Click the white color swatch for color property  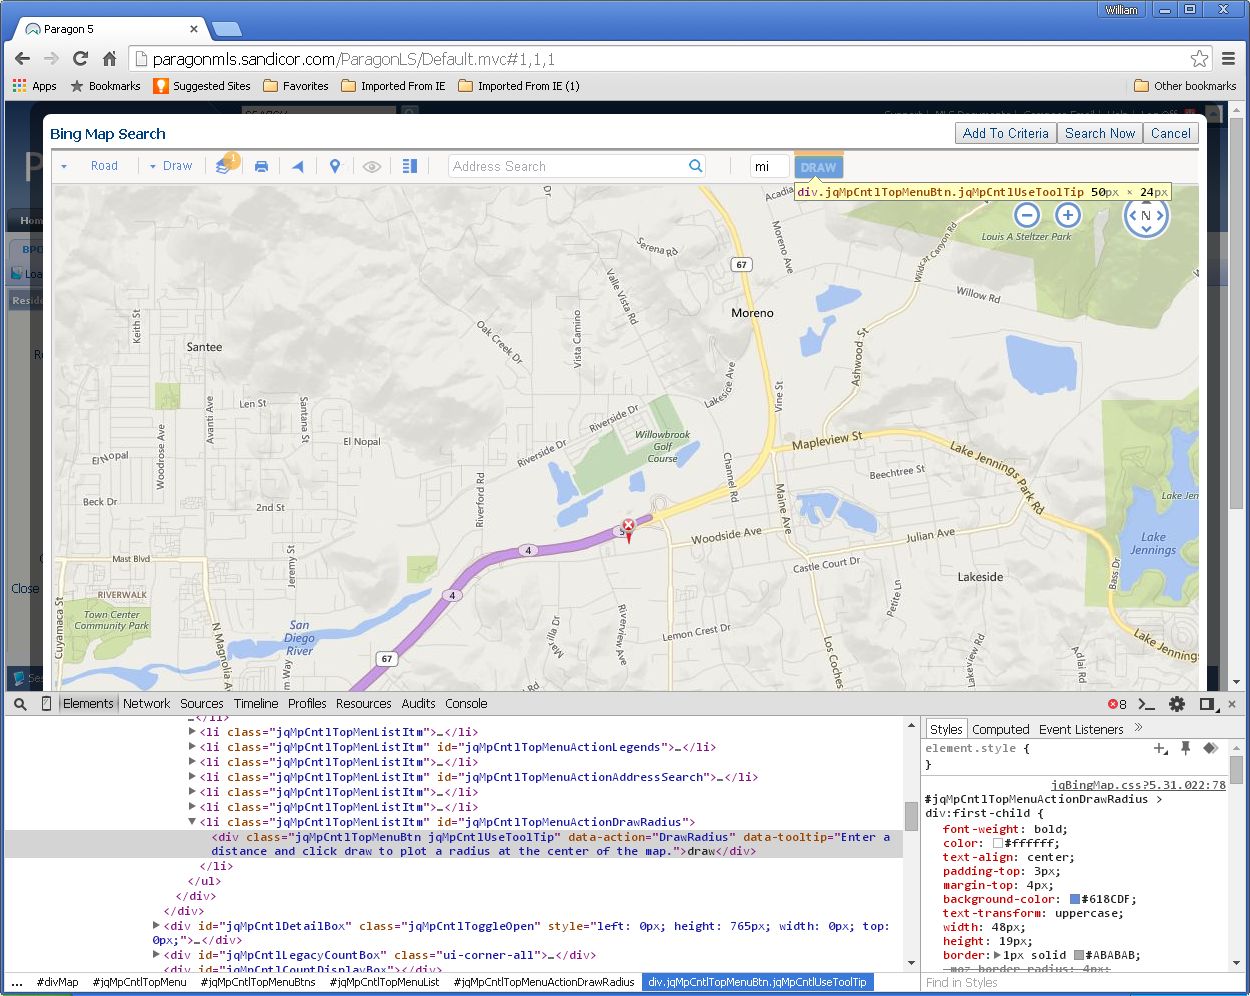tap(997, 843)
